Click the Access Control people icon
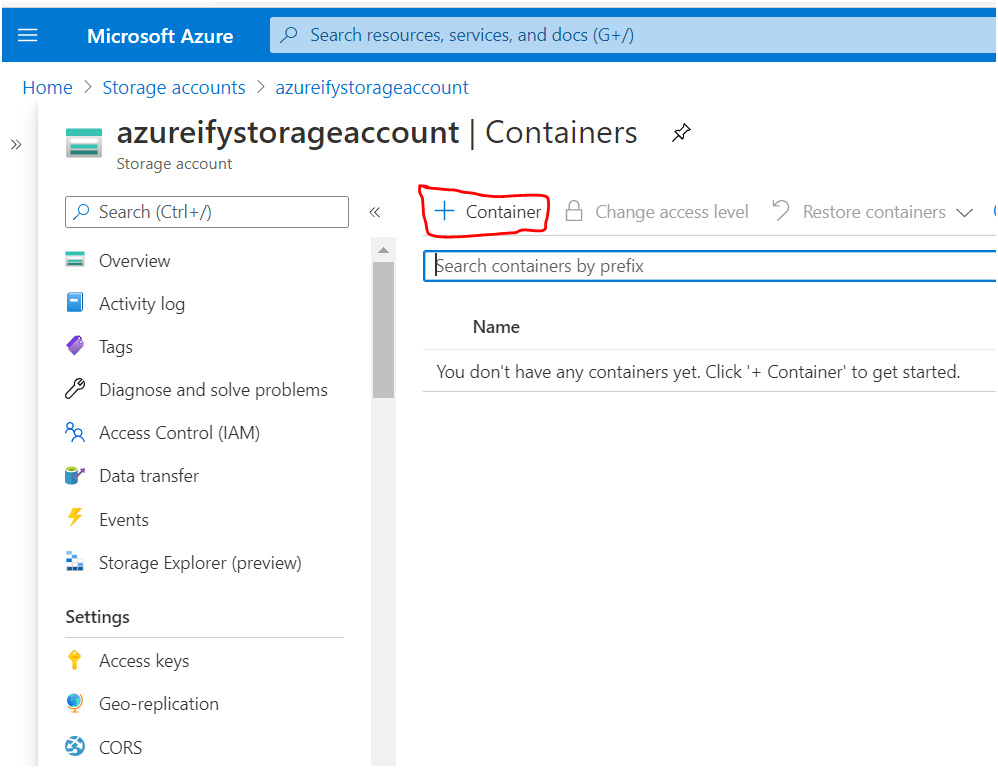The height and width of the screenshot is (768, 998). pyautogui.click(x=75, y=432)
